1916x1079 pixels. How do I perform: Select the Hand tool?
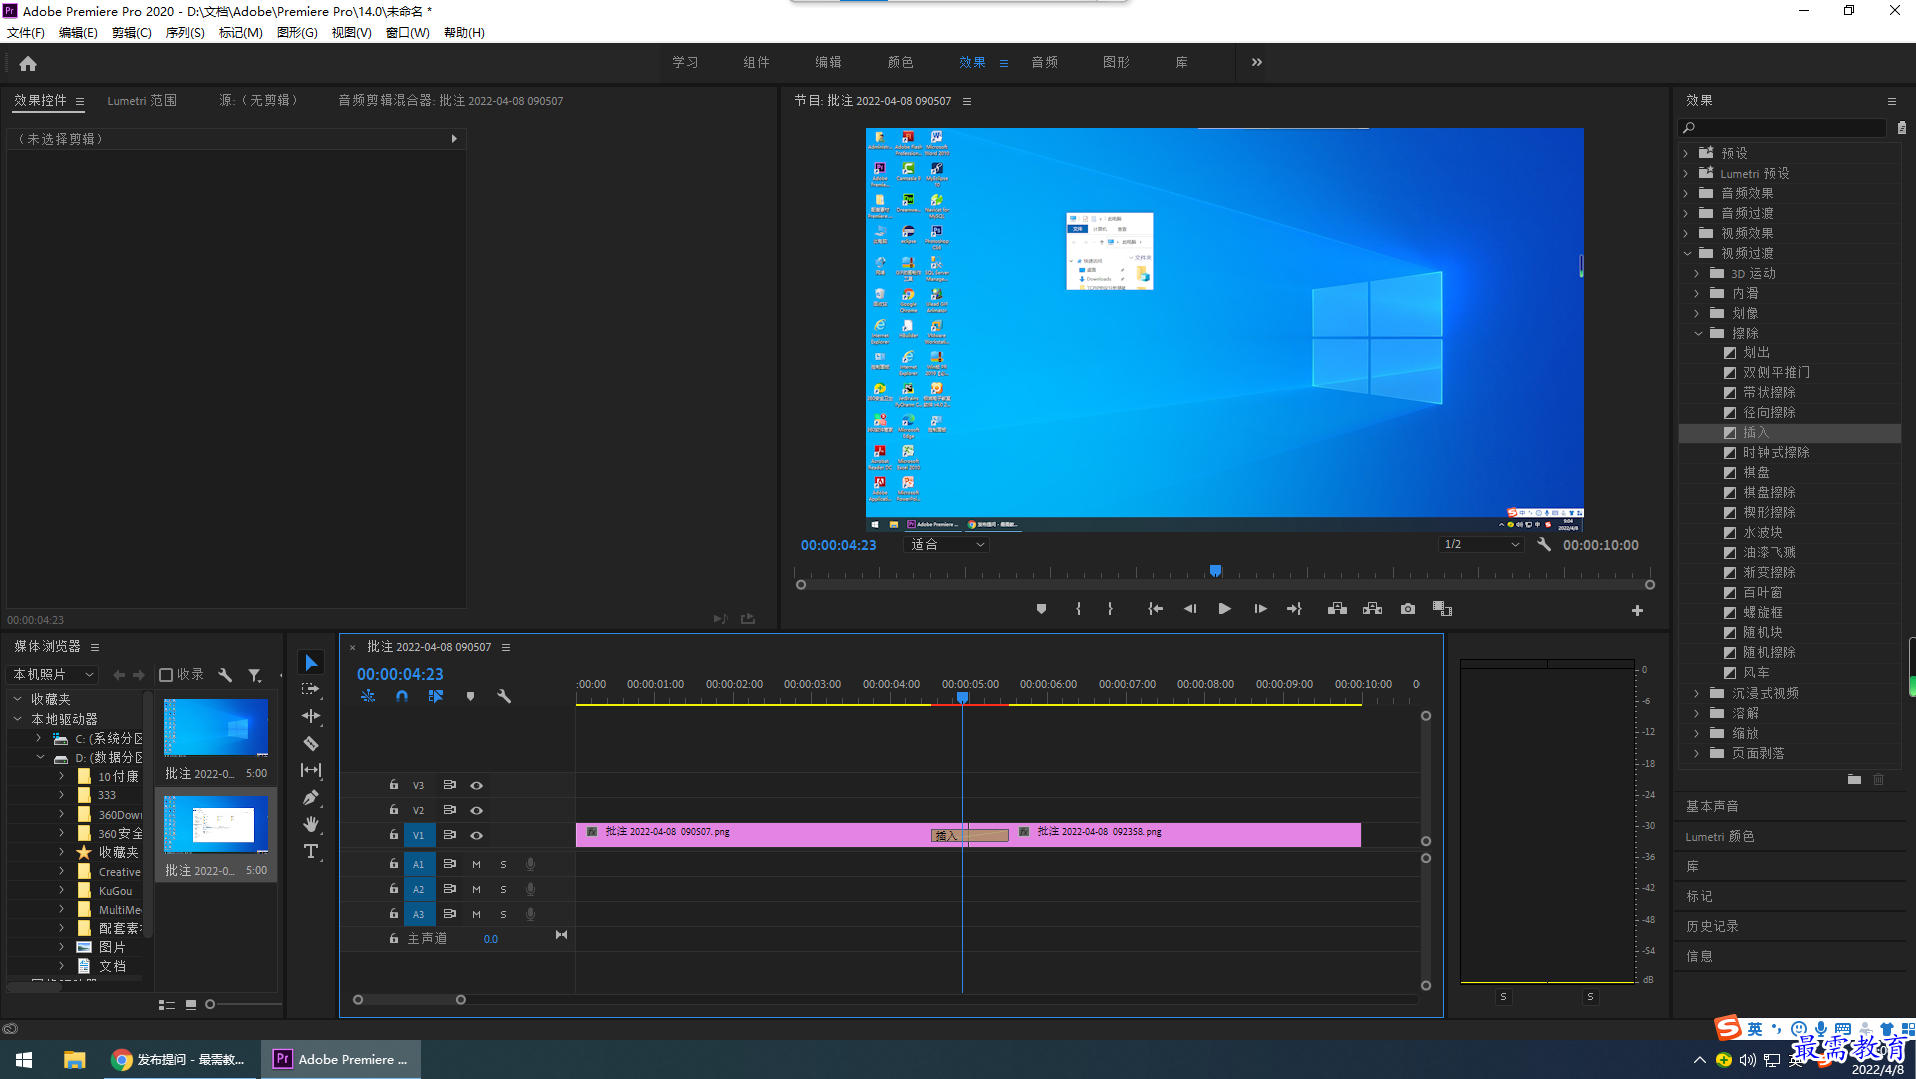(311, 824)
